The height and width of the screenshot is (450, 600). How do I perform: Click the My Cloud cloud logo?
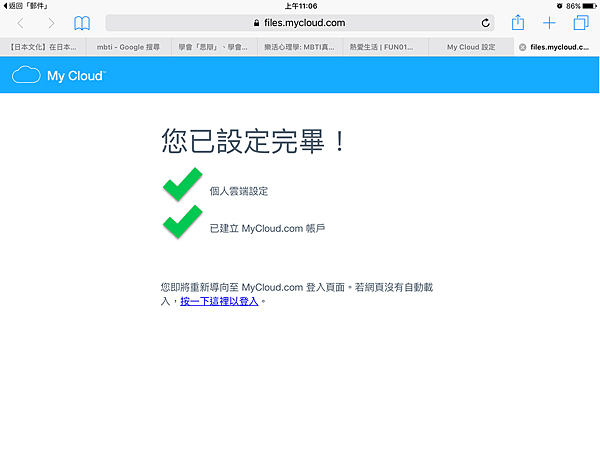tap(26, 75)
